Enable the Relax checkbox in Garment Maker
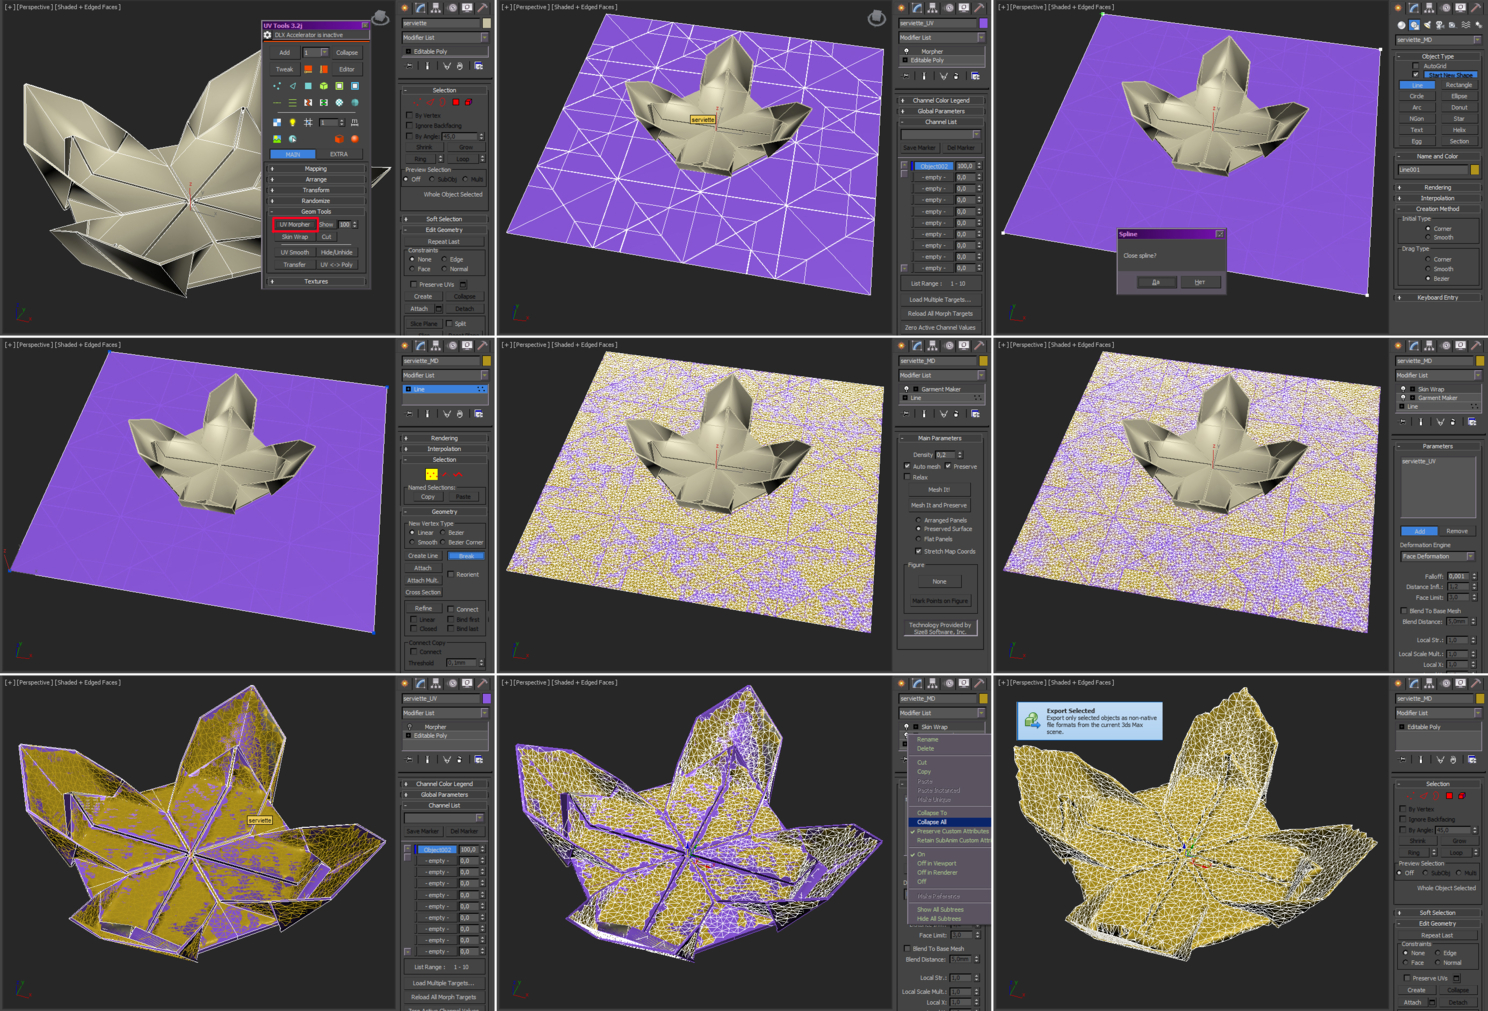The width and height of the screenshot is (1488, 1011). click(x=907, y=477)
